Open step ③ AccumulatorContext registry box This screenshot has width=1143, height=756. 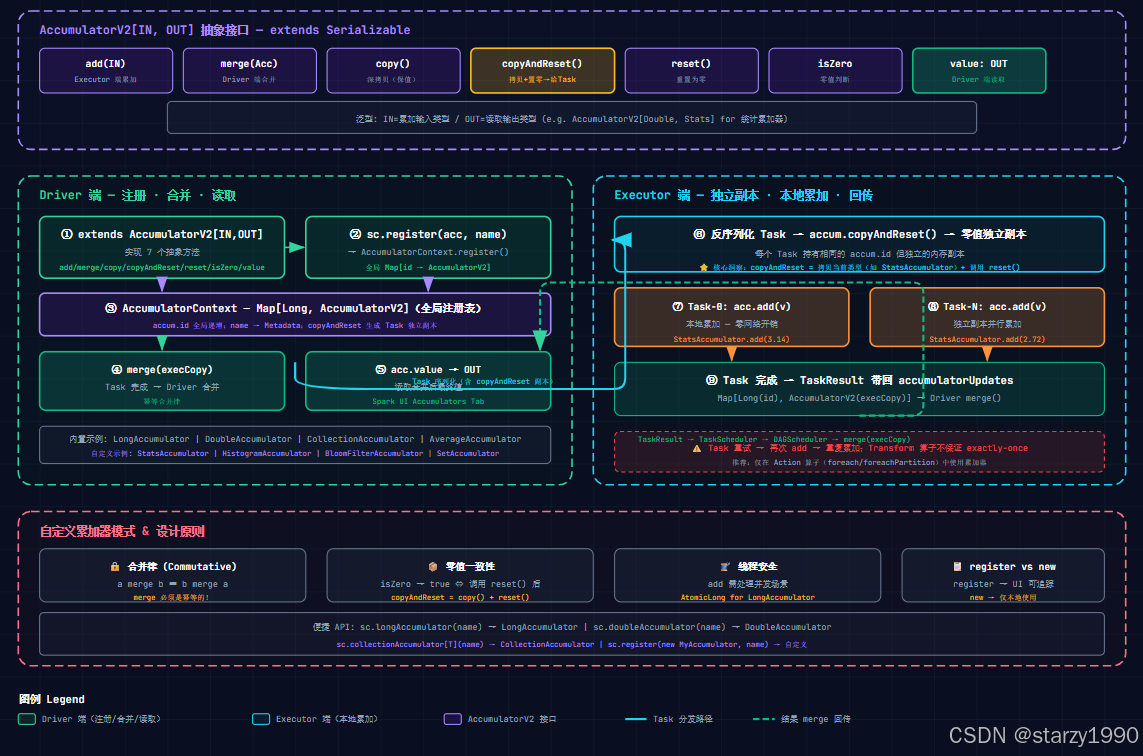tap(294, 314)
